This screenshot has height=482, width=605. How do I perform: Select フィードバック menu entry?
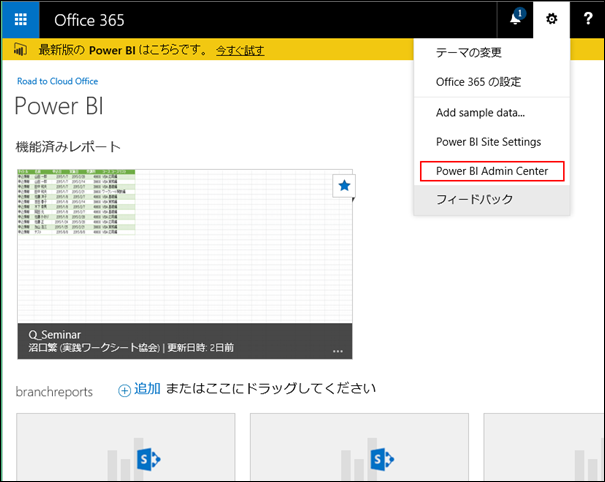(492, 200)
